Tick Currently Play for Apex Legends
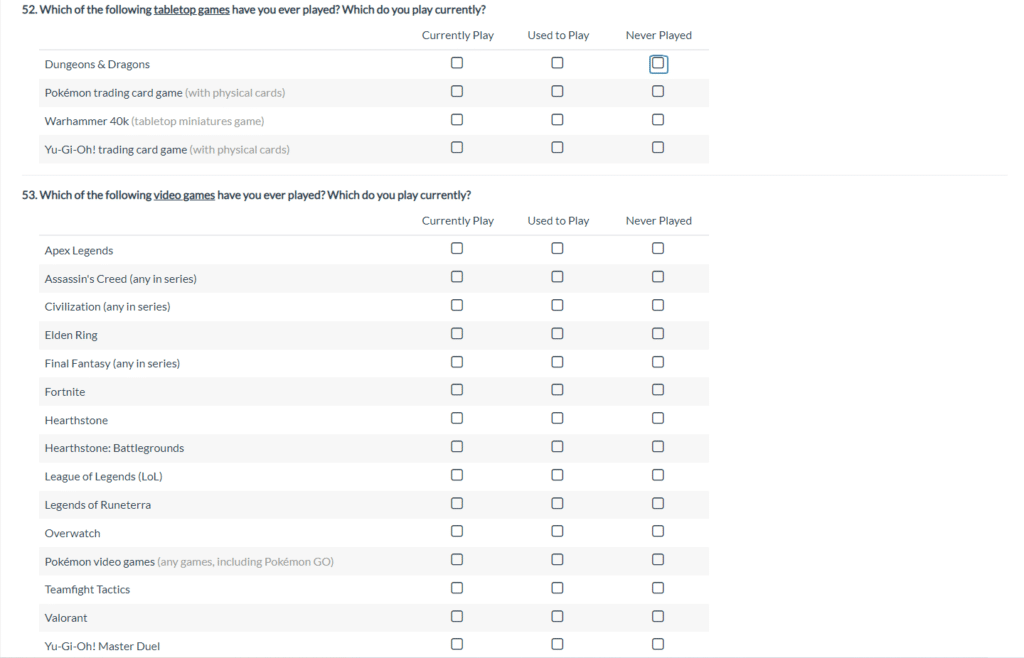This screenshot has height=658, width=1024. pos(457,248)
